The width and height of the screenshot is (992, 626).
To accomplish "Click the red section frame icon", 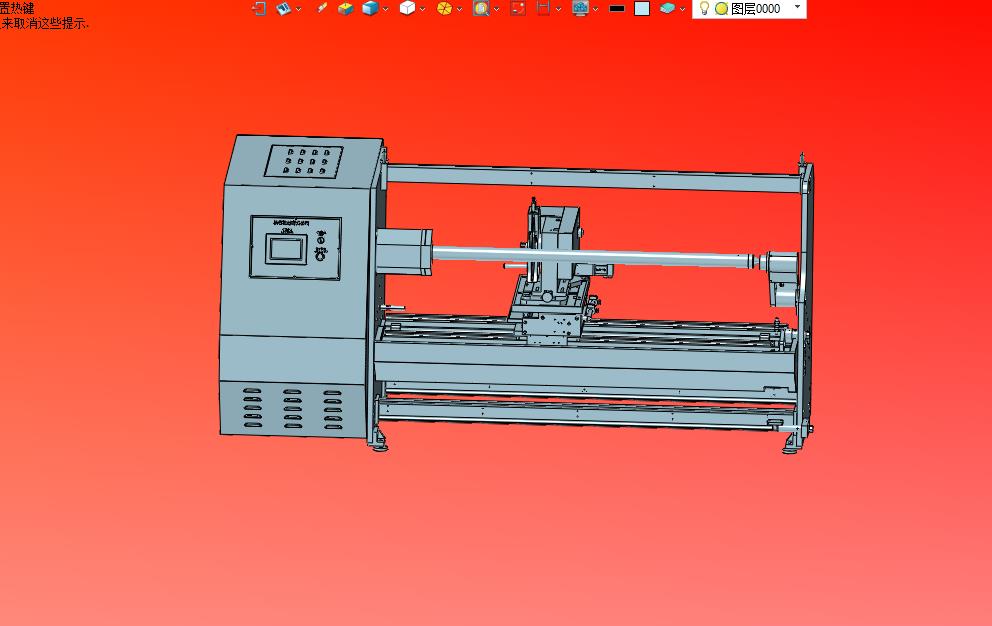I will click(x=543, y=8).
